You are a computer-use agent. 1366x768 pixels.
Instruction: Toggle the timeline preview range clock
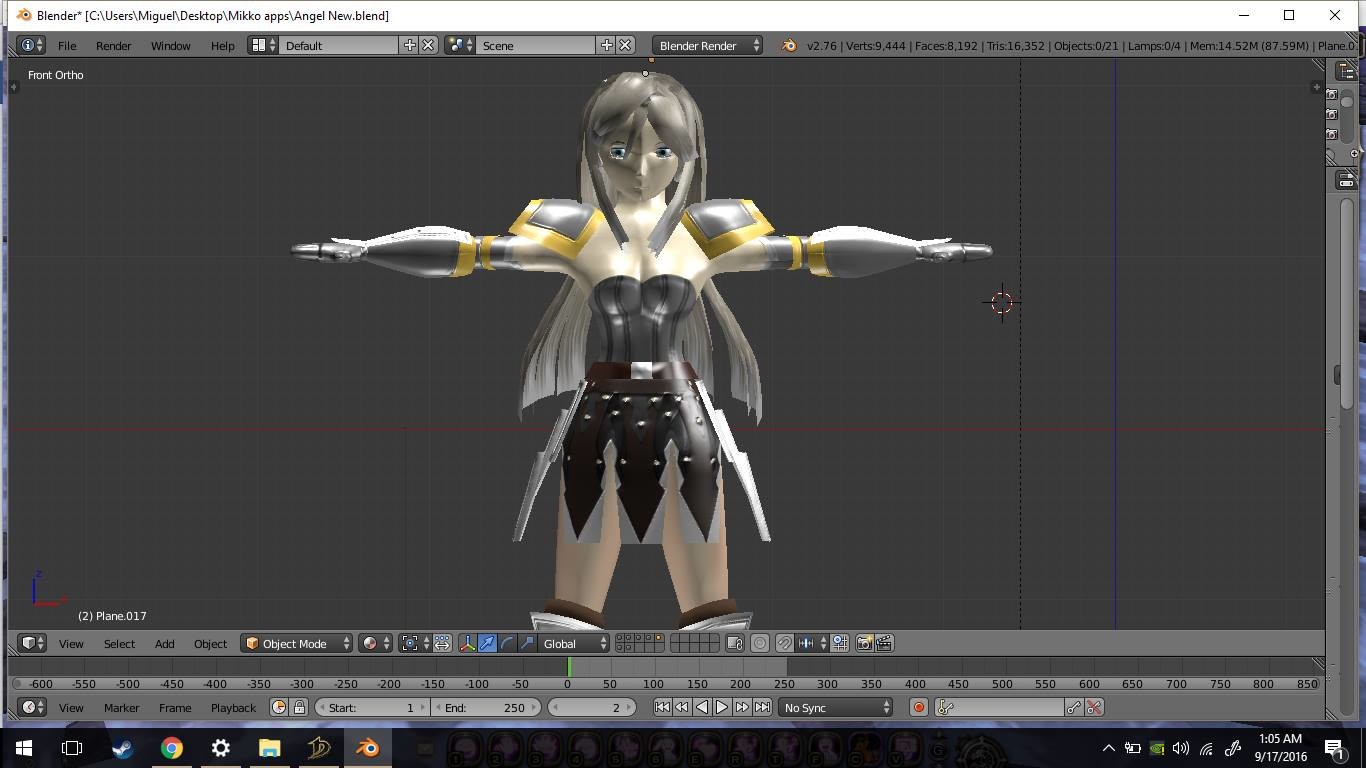click(279, 708)
